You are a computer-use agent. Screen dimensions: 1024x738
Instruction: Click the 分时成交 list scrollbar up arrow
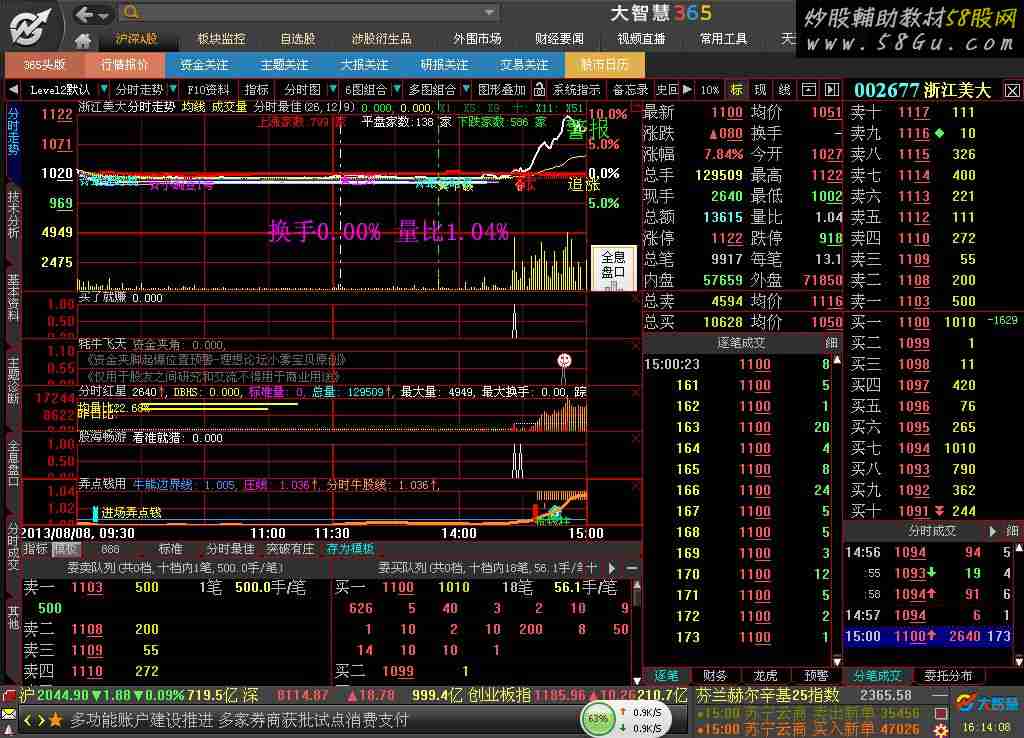(x=1018, y=547)
